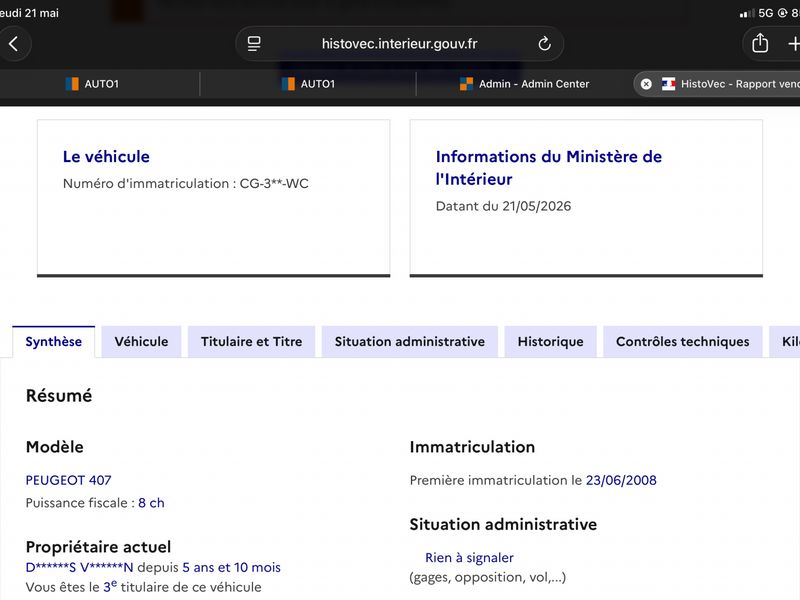This screenshot has width=800, height=600.
Task: Click the Datant du 21/05/2026 text
Action: pos(503,206)
